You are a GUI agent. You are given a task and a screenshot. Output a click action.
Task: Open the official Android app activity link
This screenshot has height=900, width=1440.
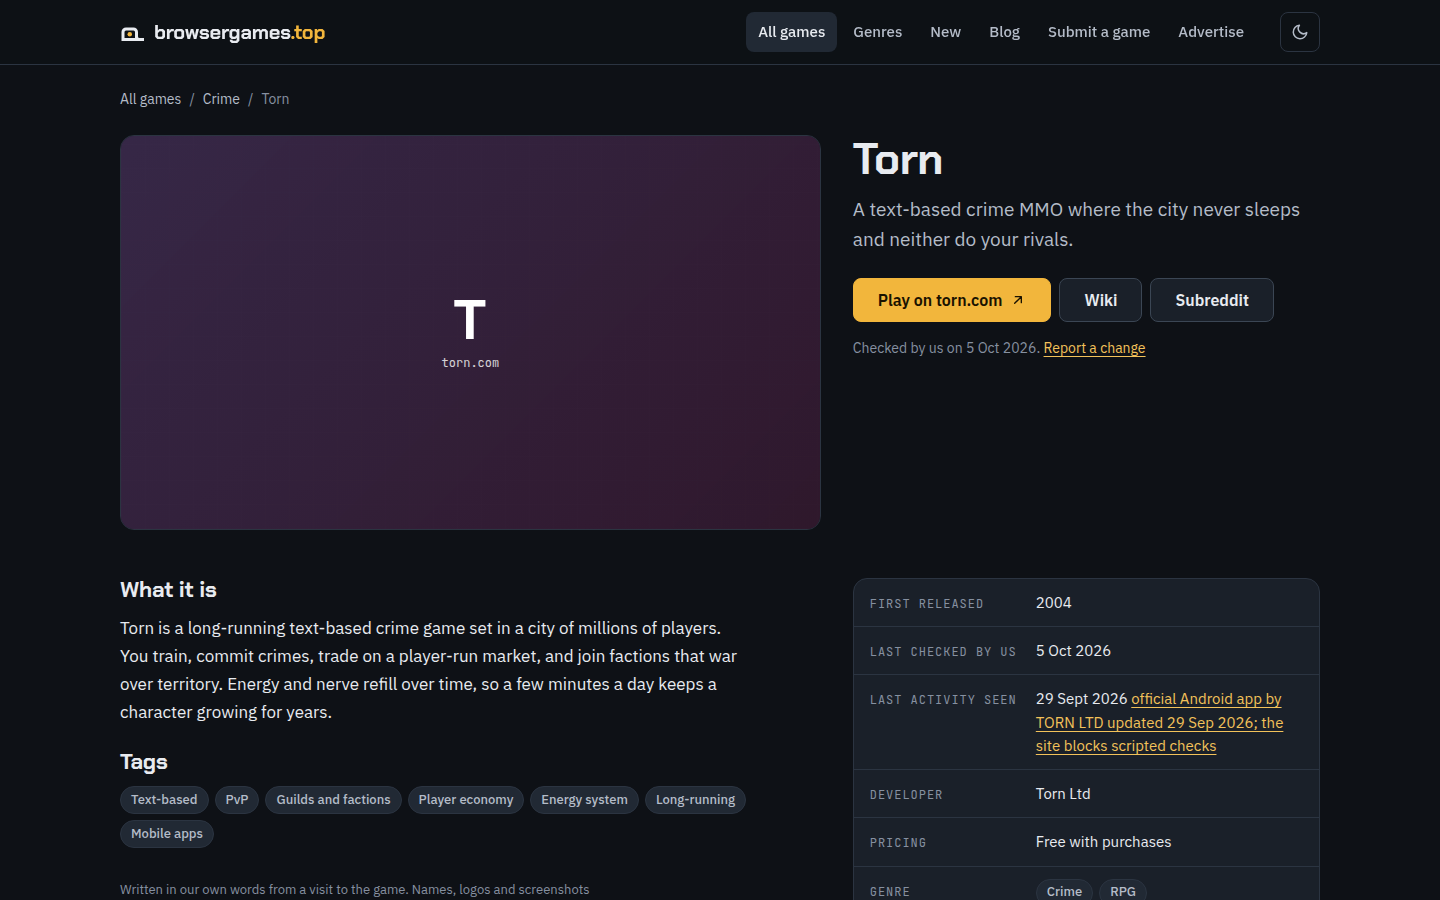(x=1159, y=722)
